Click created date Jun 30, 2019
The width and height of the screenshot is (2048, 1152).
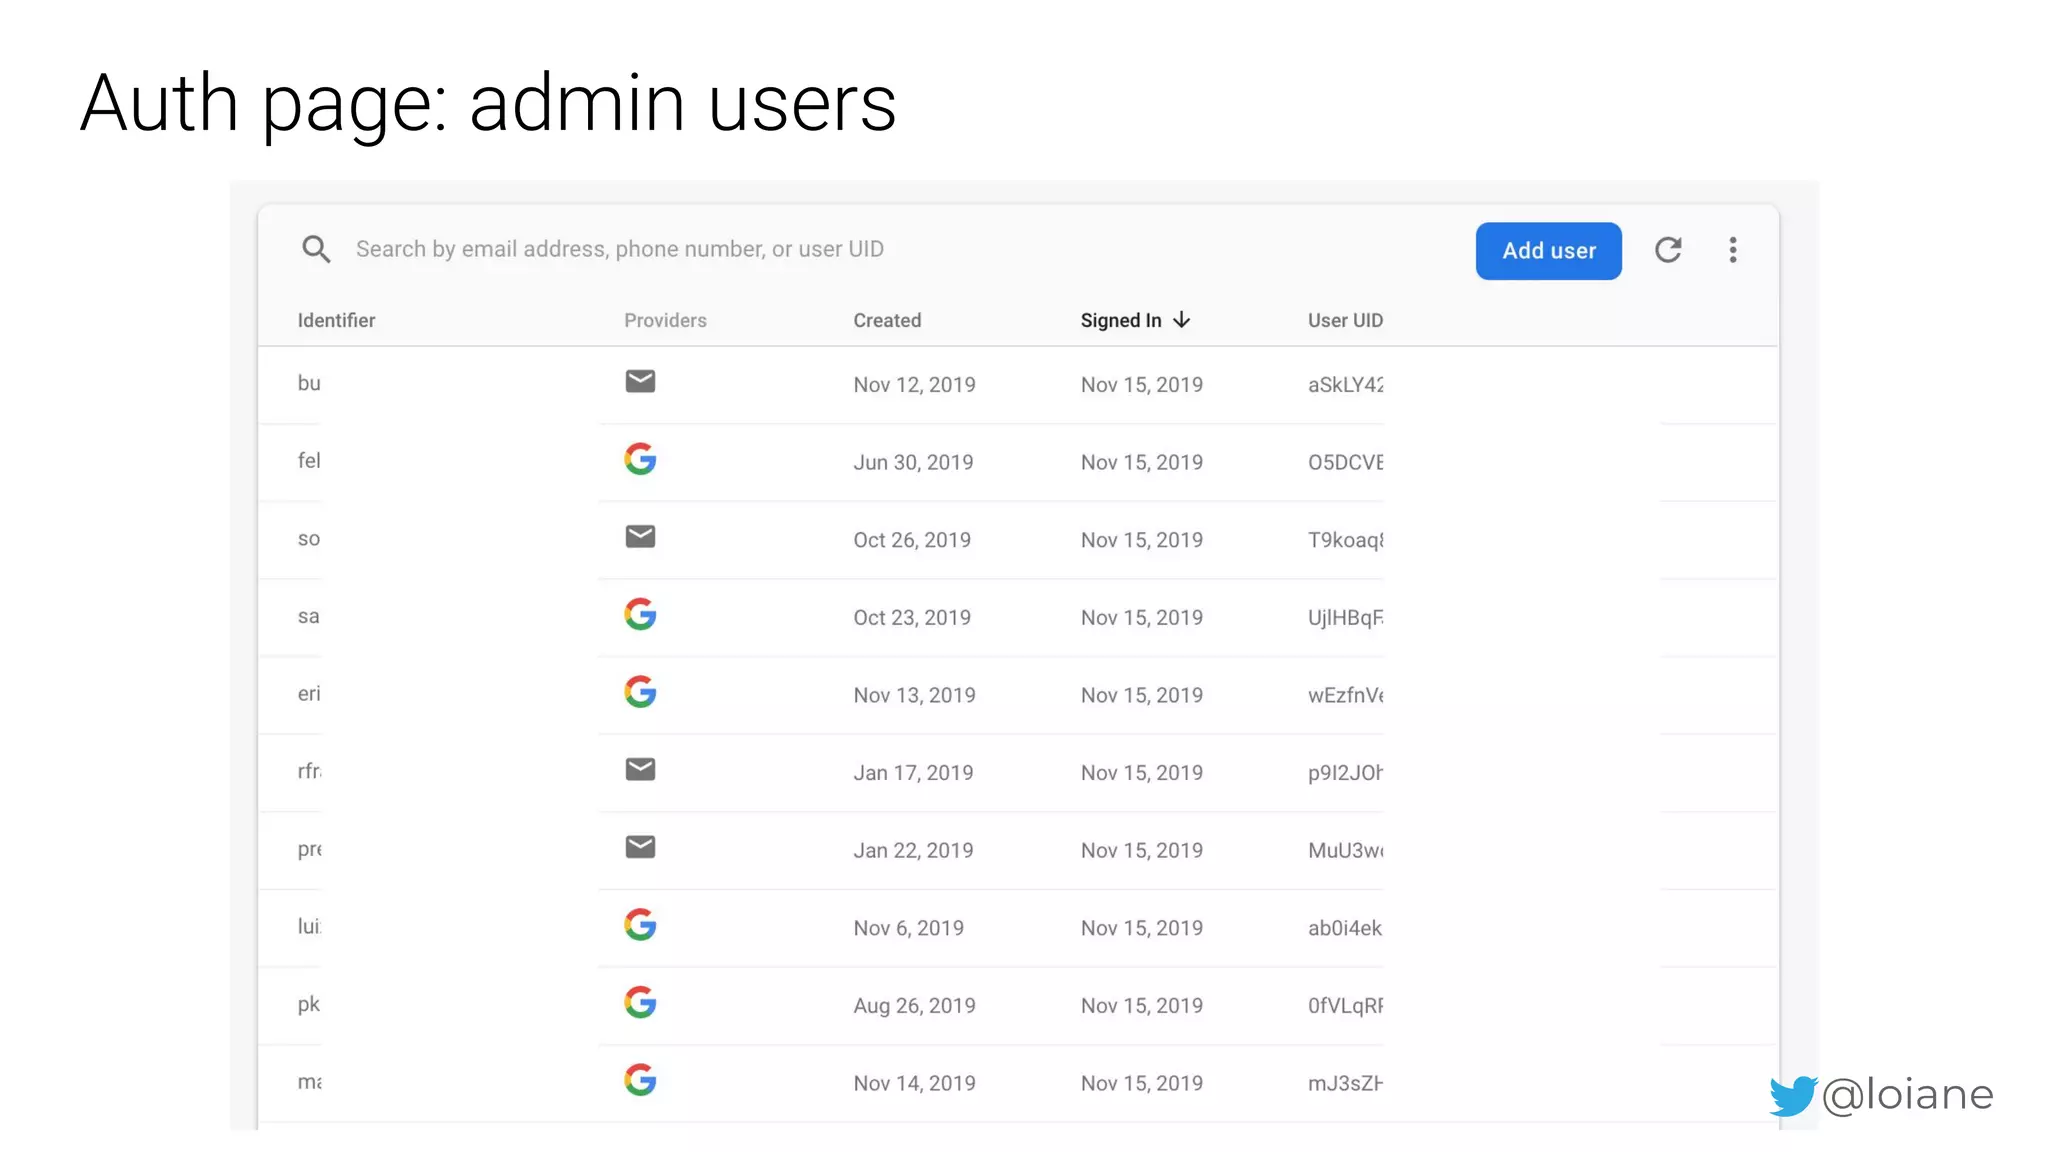click(x=913, y=463)
